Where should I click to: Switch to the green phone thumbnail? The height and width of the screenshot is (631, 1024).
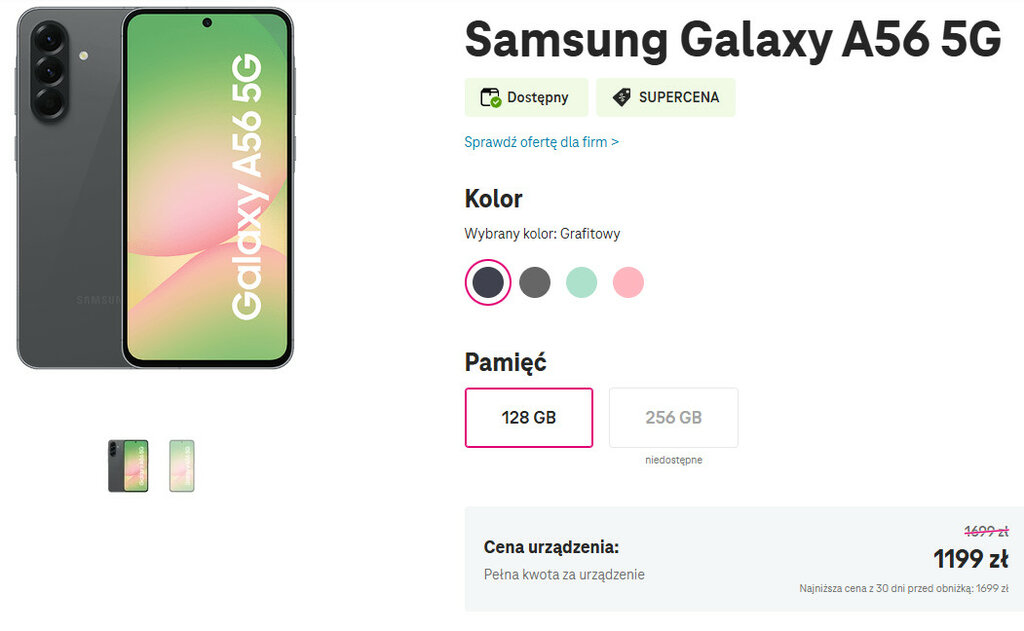tap(182, 466)
